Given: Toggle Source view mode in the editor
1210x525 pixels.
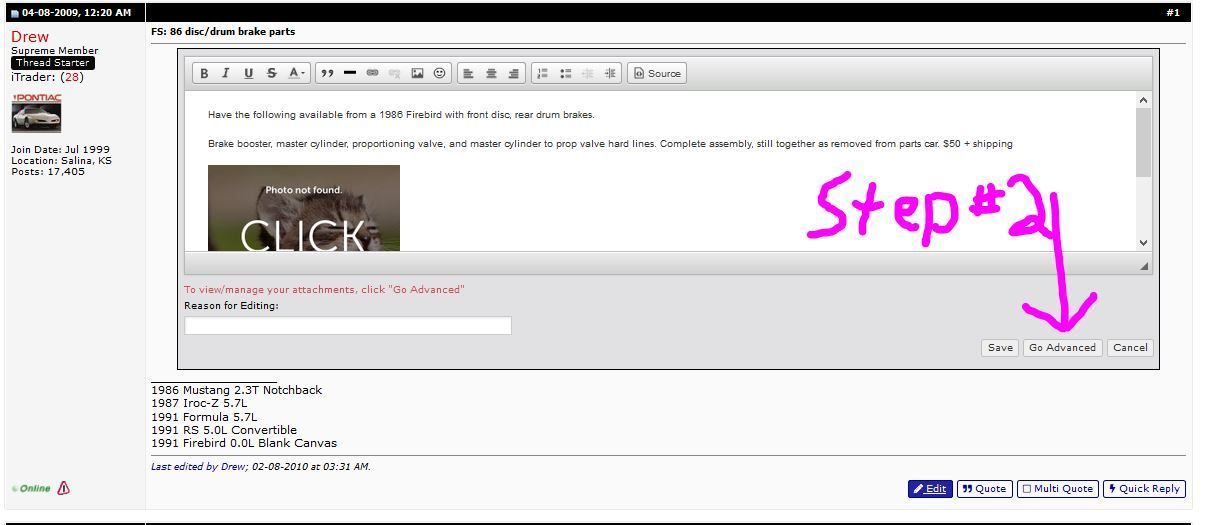Looking at the screenshot, I should coord(657,73).
